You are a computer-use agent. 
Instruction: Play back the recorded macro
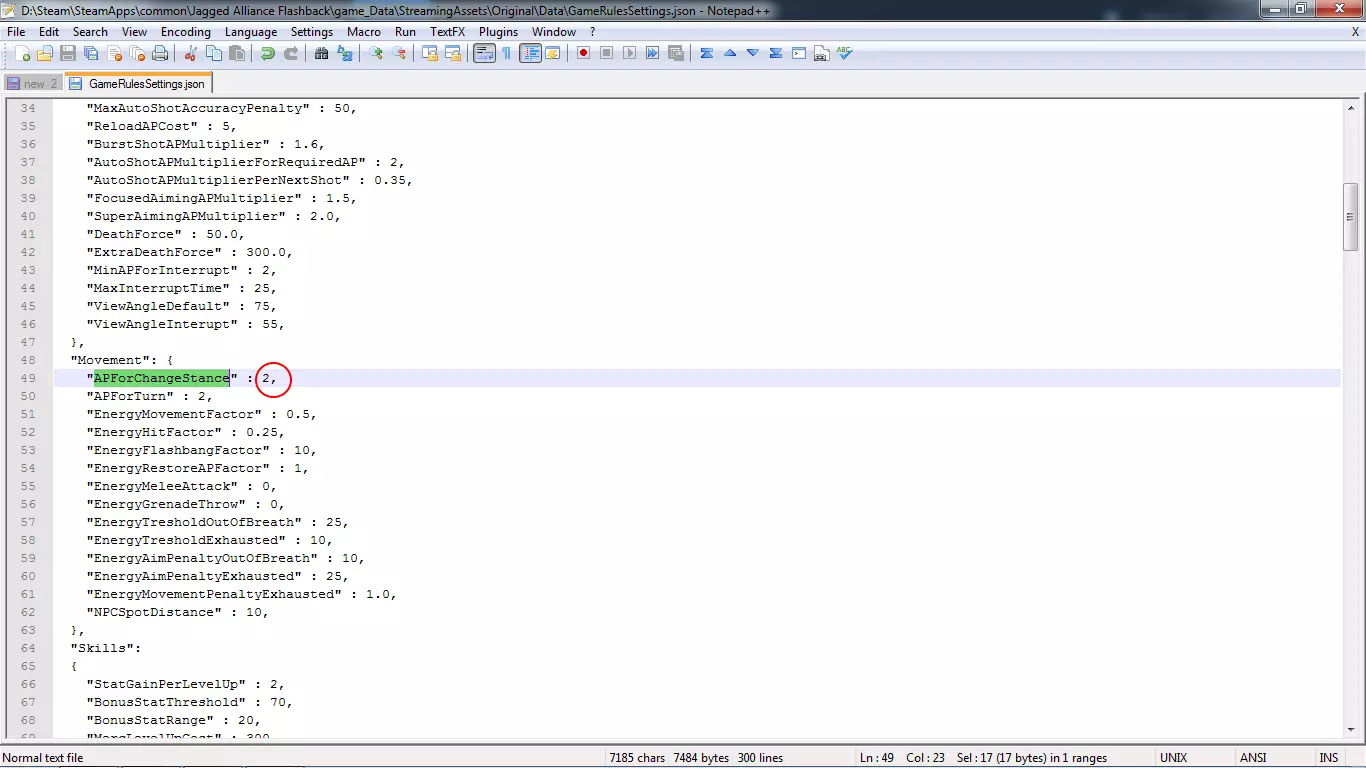point(629,53)
